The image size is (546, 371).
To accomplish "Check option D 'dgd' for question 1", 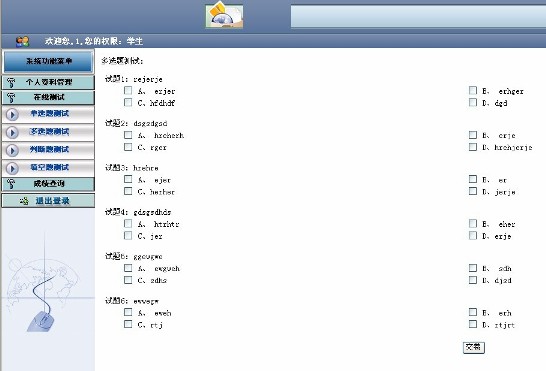I will click(473, 102).
